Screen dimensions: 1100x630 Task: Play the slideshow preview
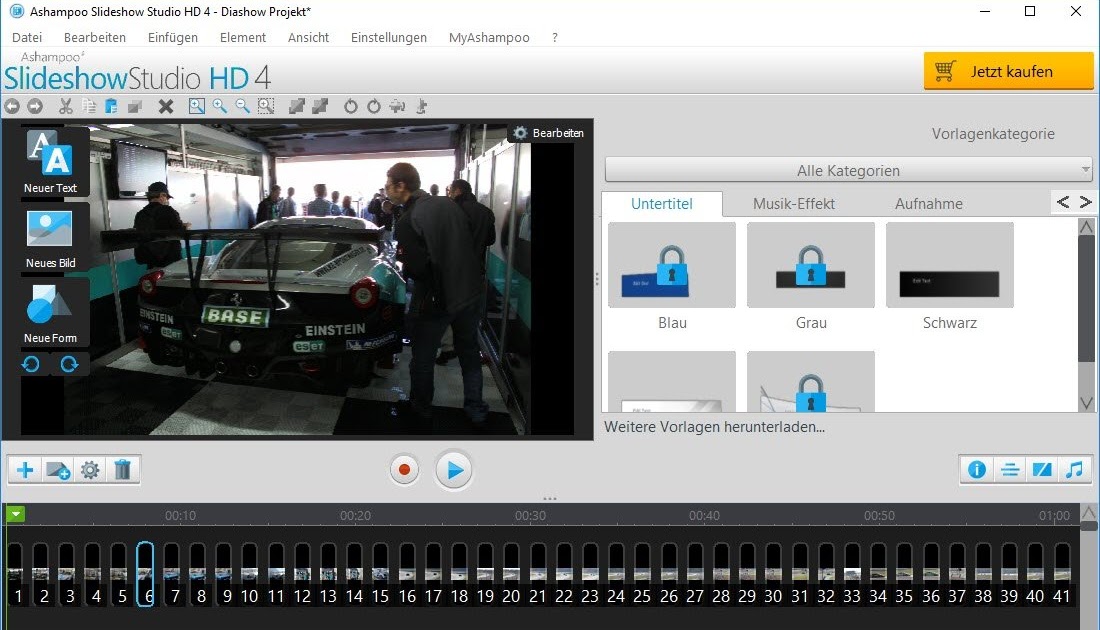pos(454,470)
